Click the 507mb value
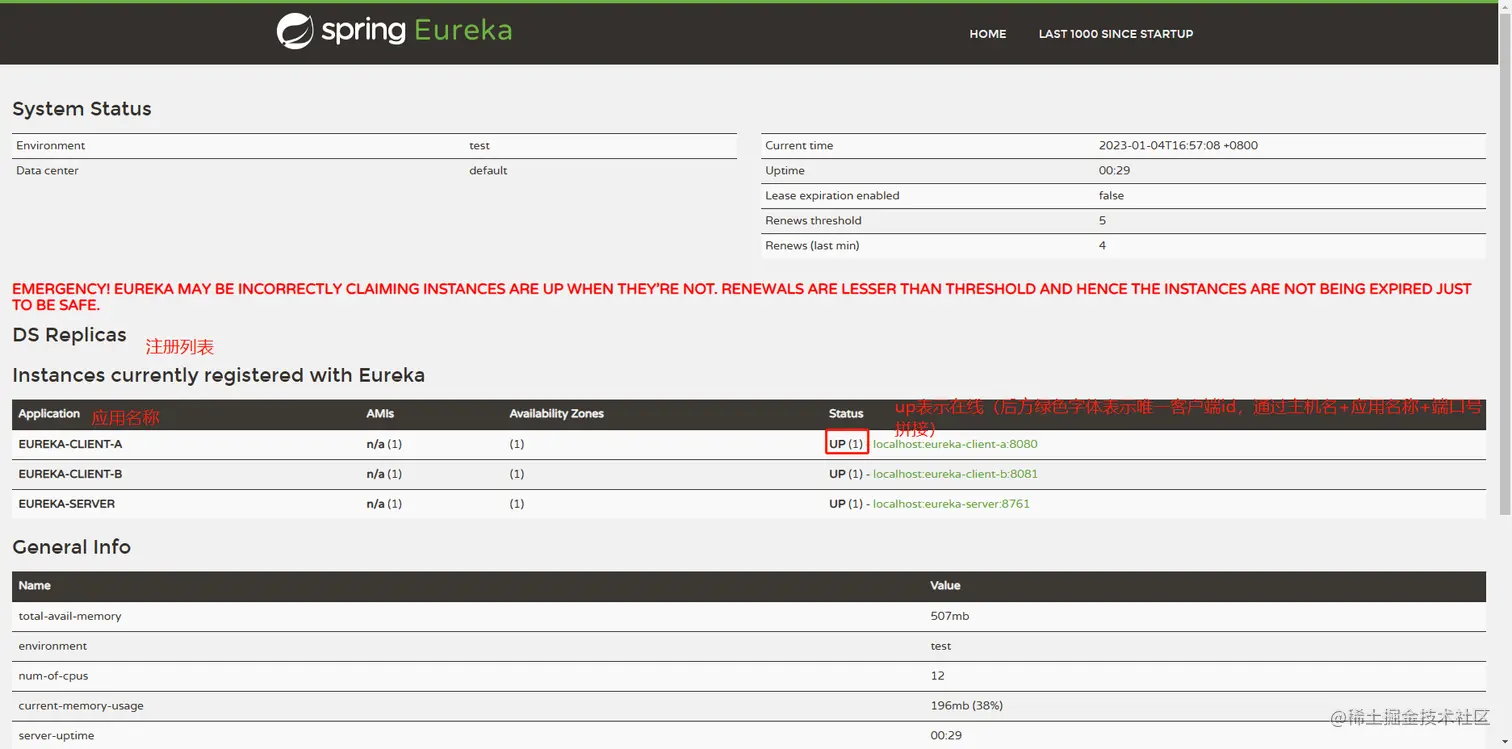This screenshot has width=1512, height=749. (949, 616)
